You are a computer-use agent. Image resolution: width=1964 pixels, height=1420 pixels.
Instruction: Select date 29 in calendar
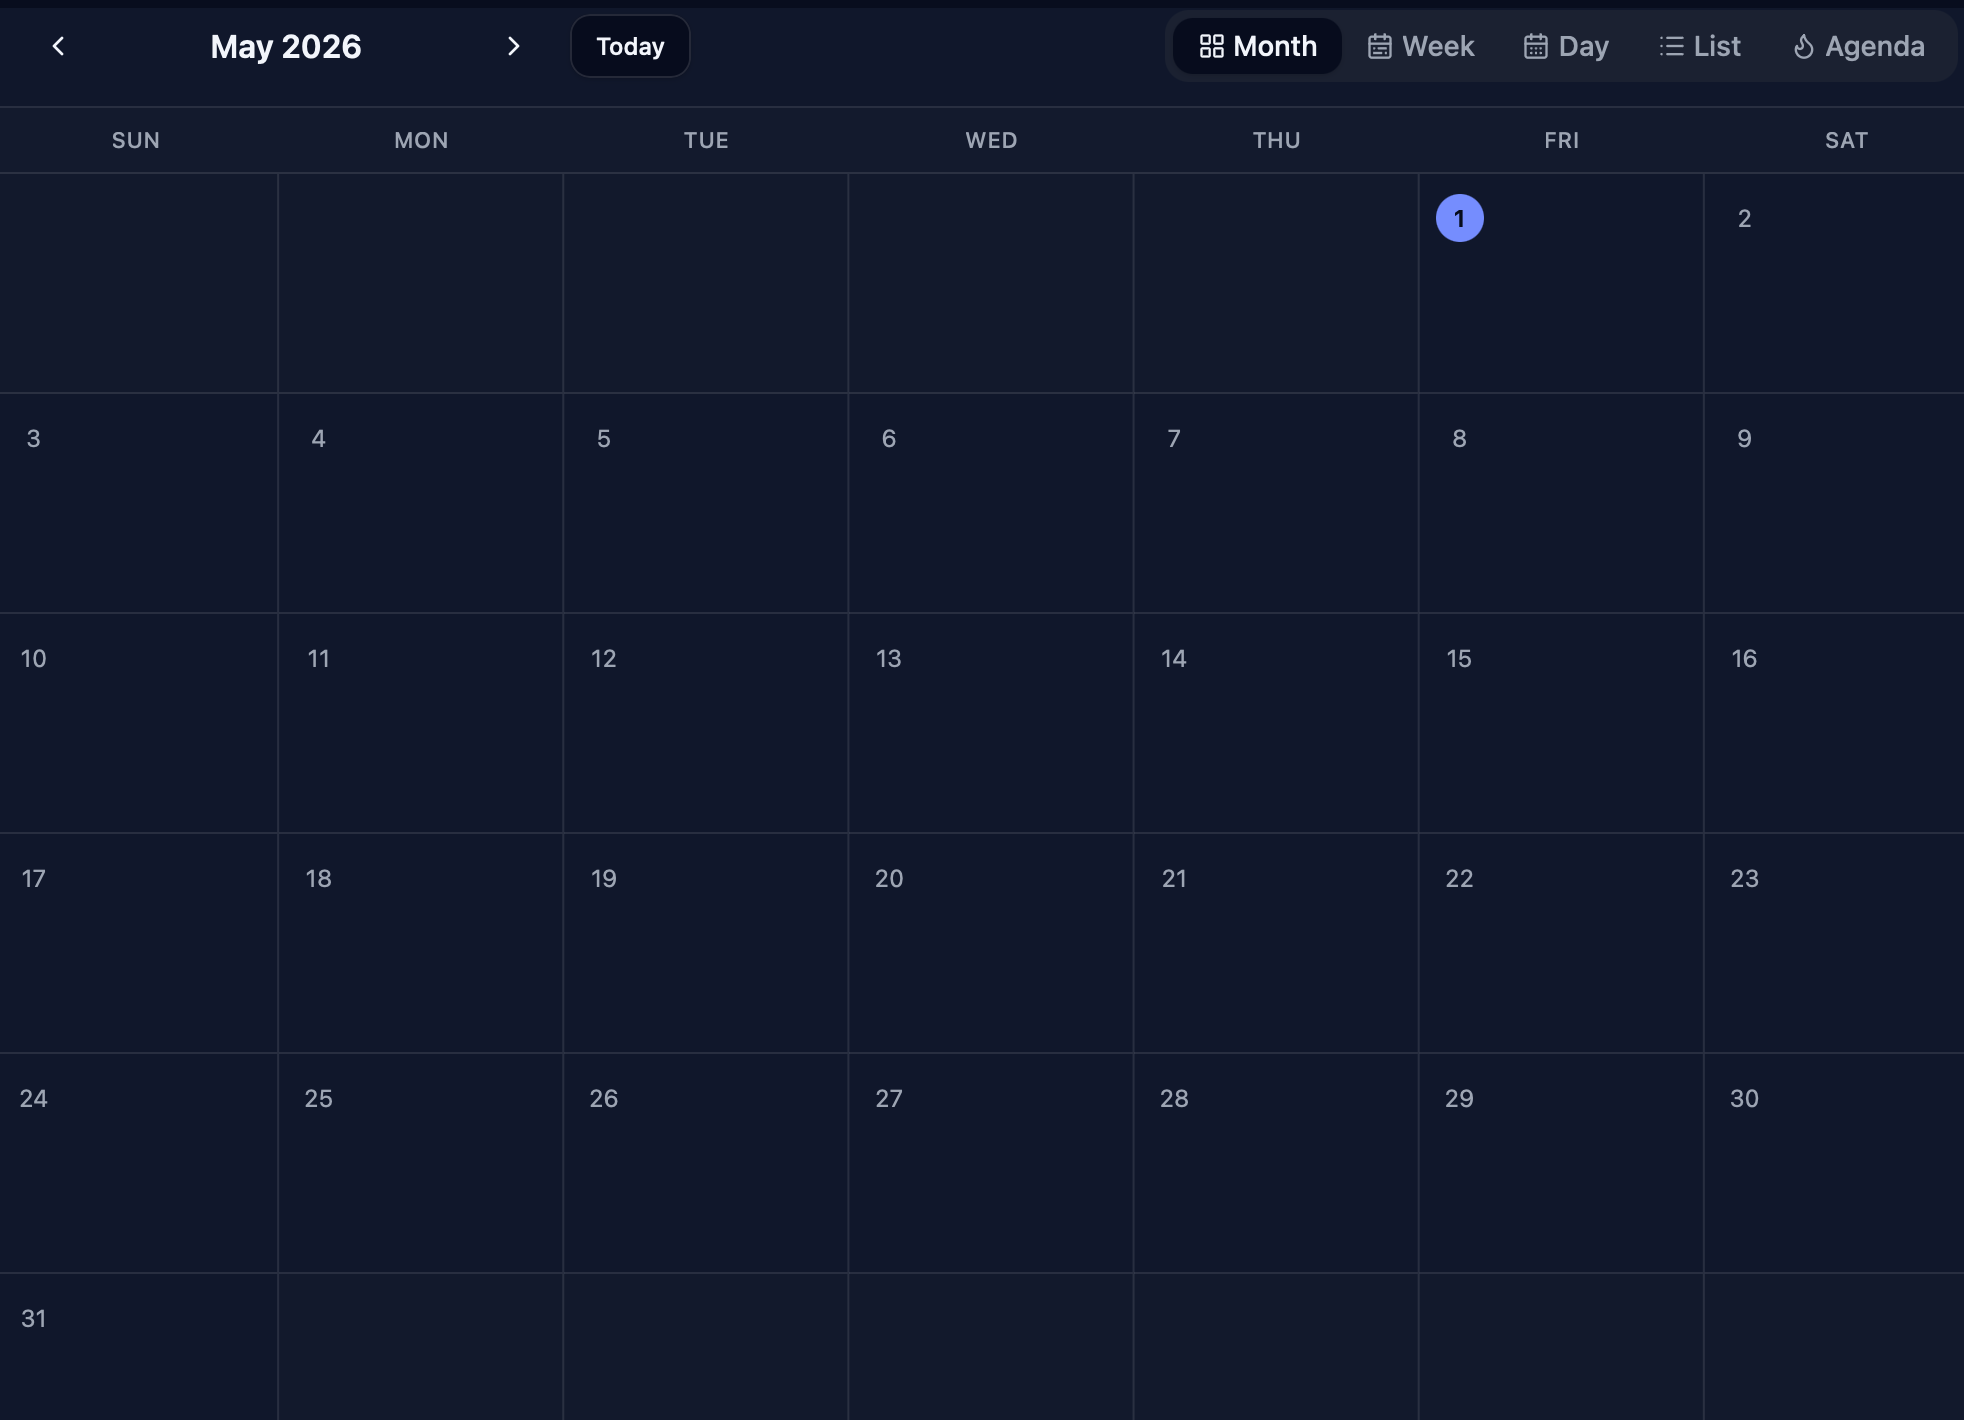tap(1459, 1098)
